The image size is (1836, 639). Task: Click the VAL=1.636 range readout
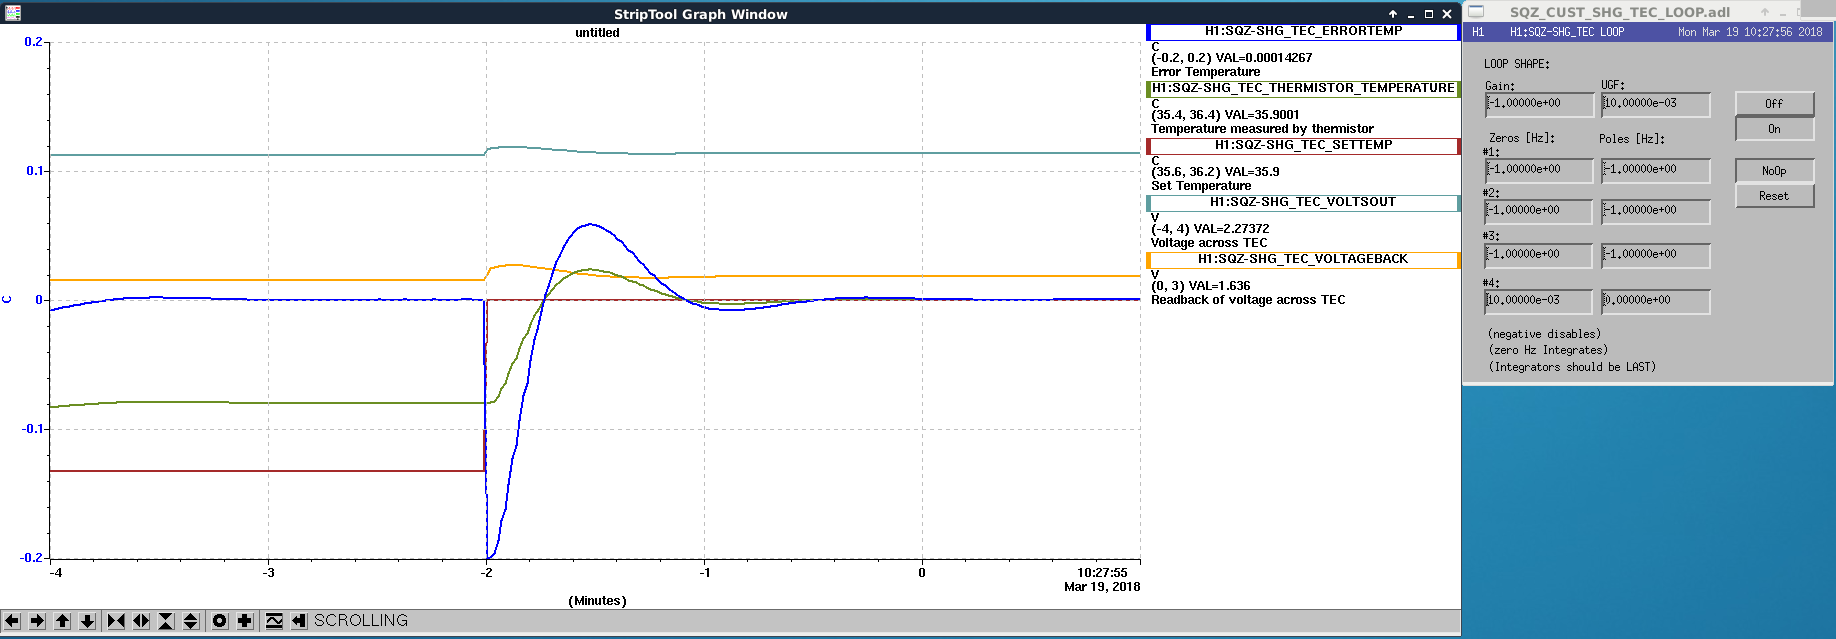(1201, 286)
